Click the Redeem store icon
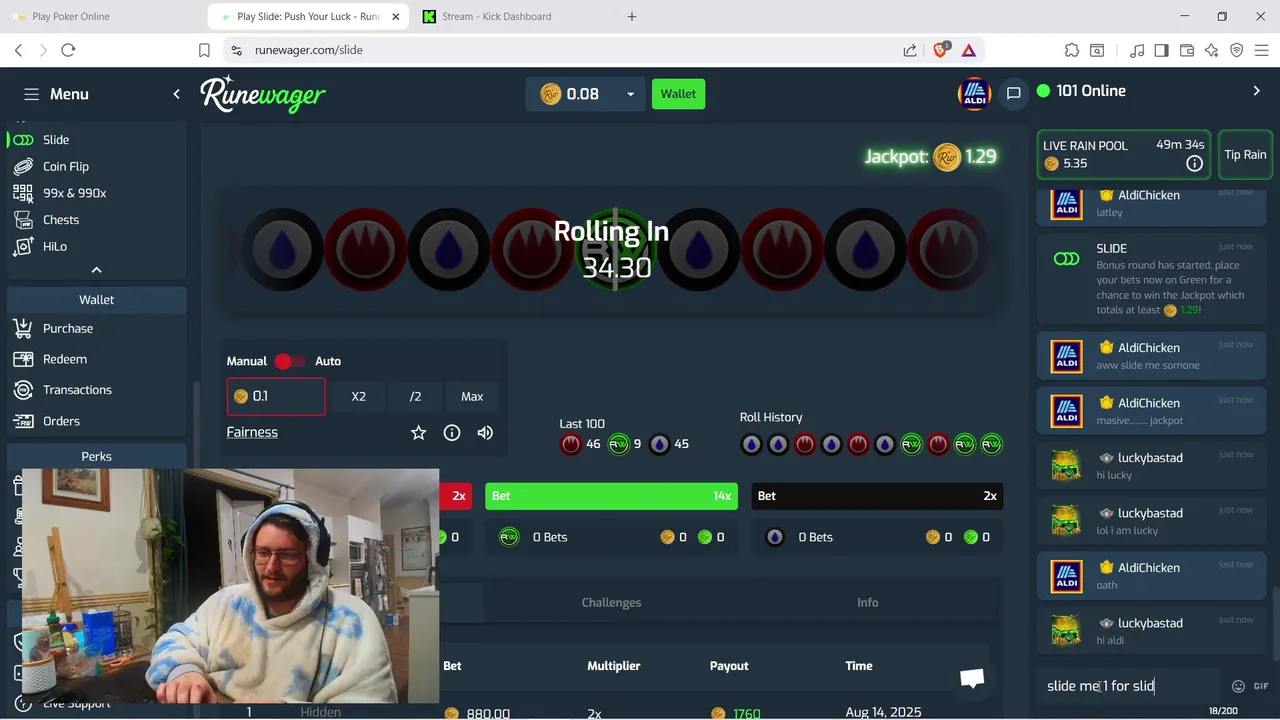 [x=23, y=359]
